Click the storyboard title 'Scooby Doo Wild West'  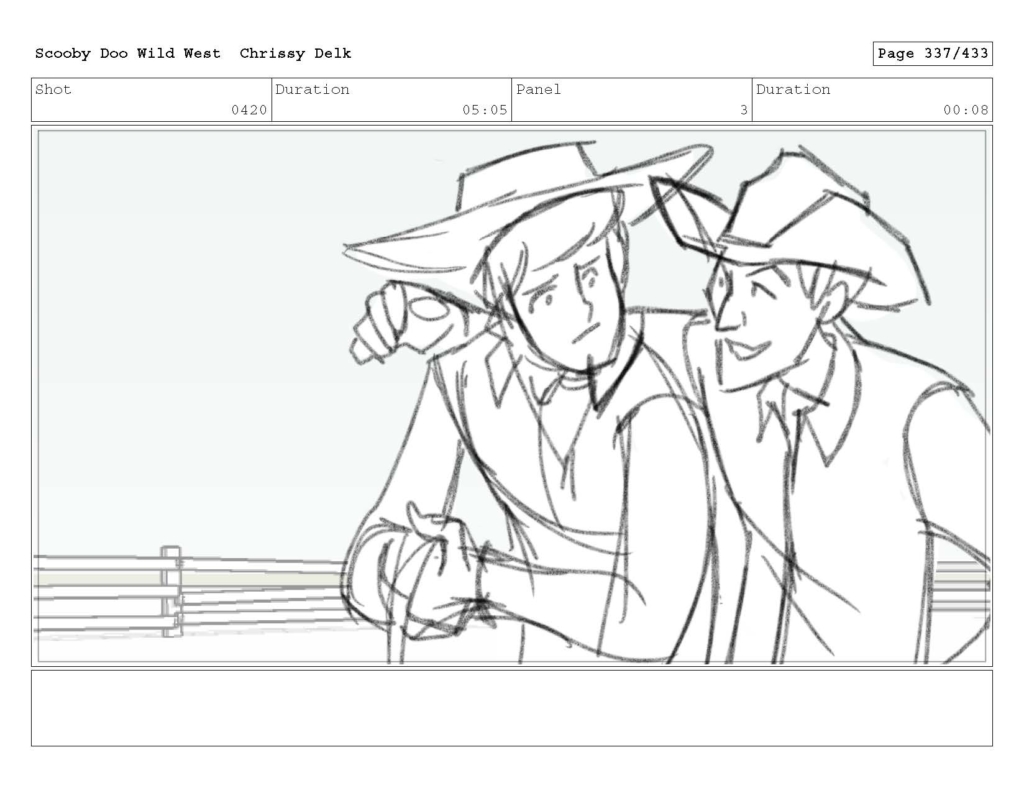coord(127,54)
